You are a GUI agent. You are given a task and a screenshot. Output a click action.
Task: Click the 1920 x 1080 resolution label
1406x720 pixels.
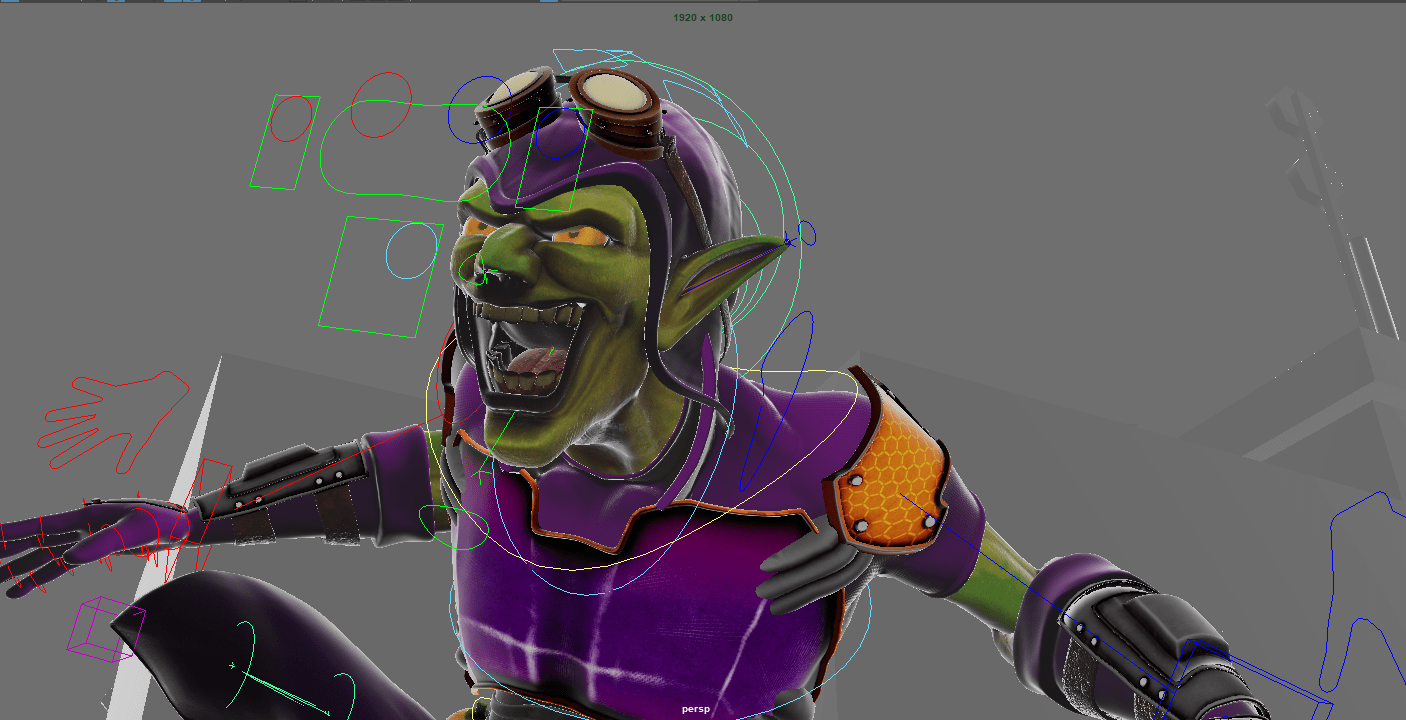point(703,18)
